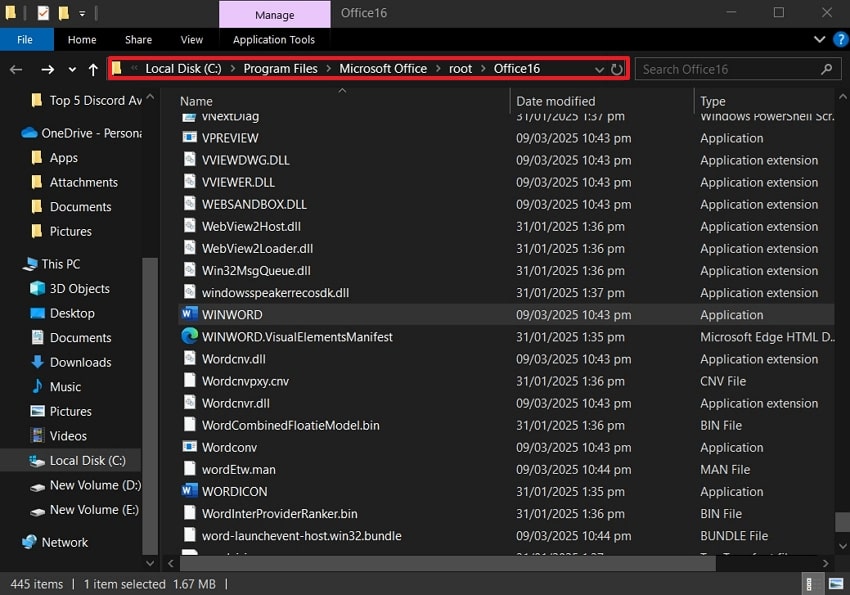Image resolution: width=850 pixels, height=595 pixels.
Task: Refresh the Office16 folder view
Action: [x=617, y=69]
